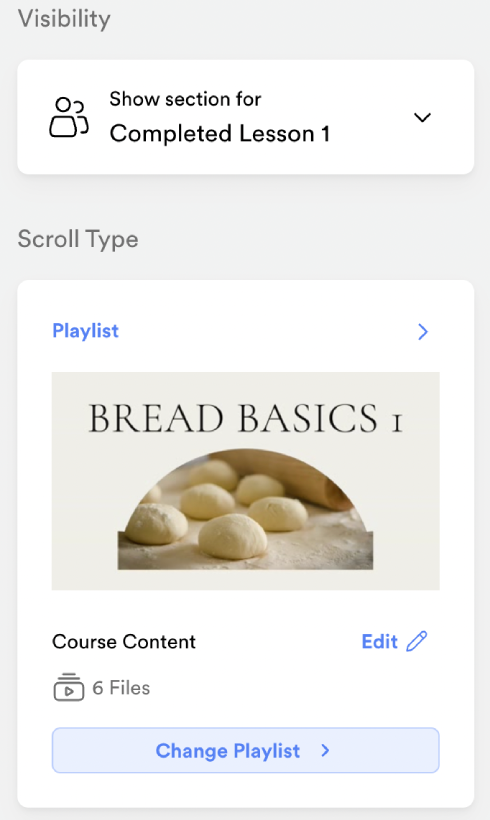Screen dimensions: 490x820
Task: Click the 6 Files label
Action: pos(121,688)
